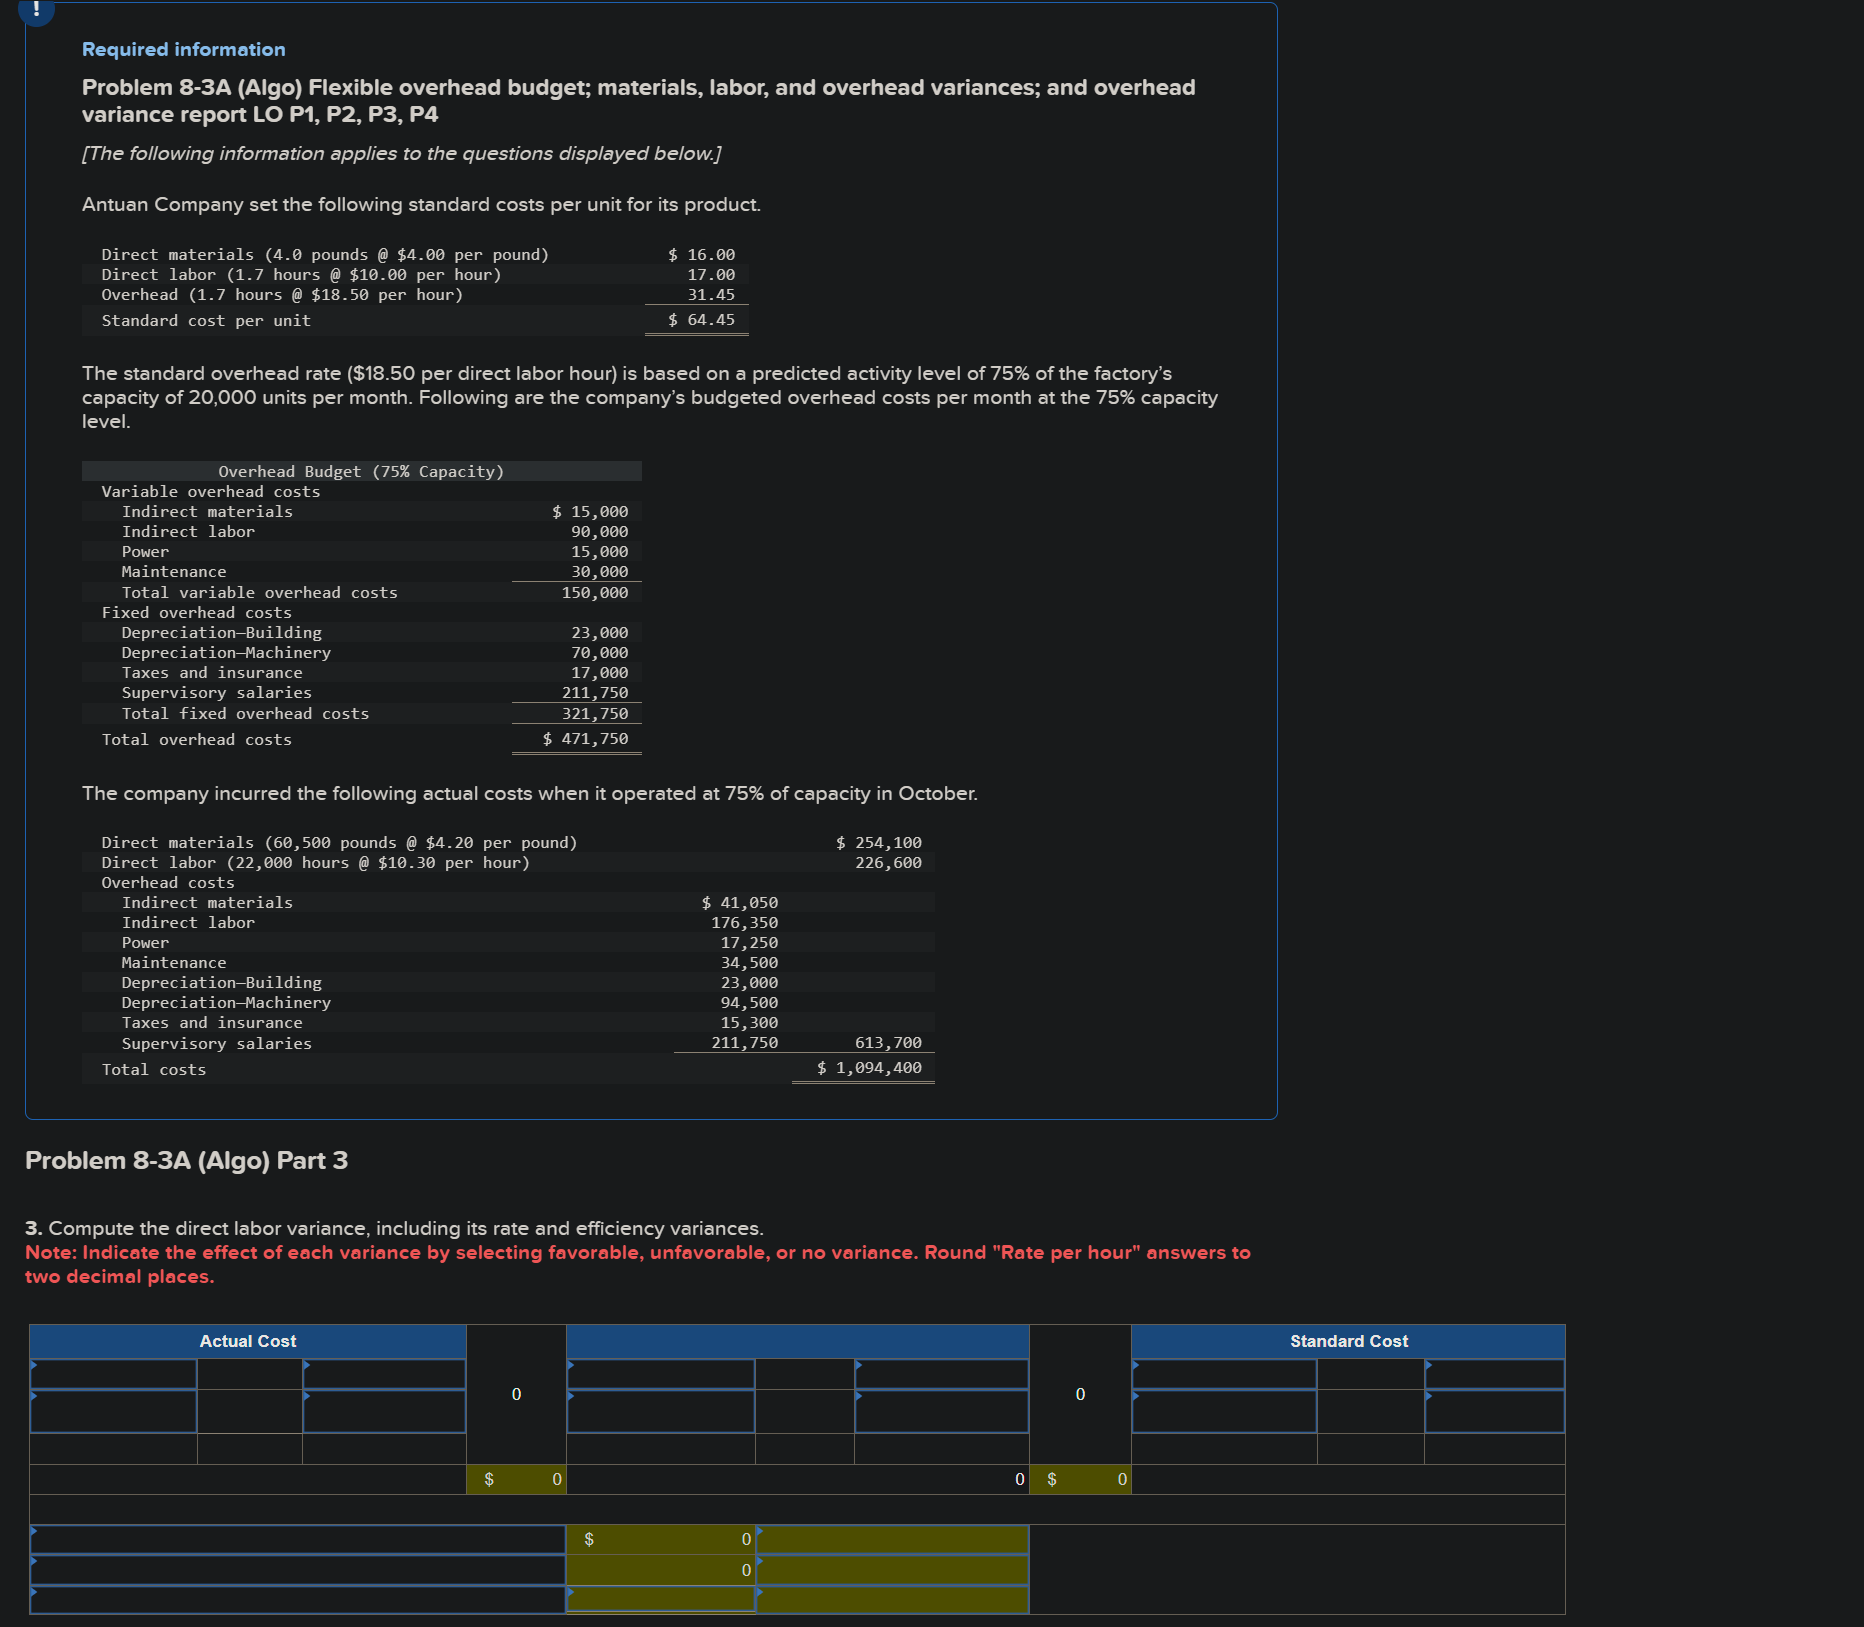Click the 226,600 direct labor actual cost

click(888, 863)
